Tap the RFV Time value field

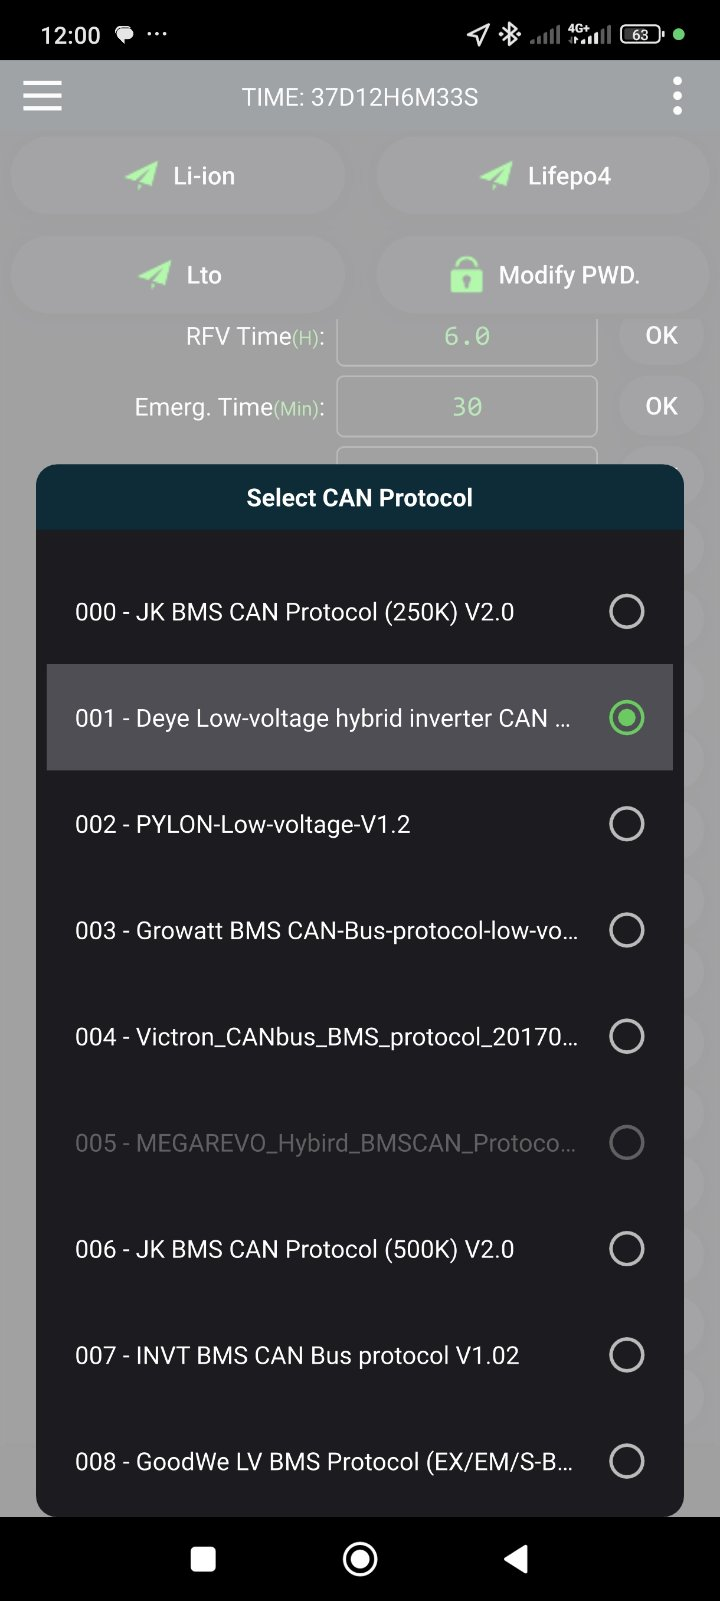[467, 338]
